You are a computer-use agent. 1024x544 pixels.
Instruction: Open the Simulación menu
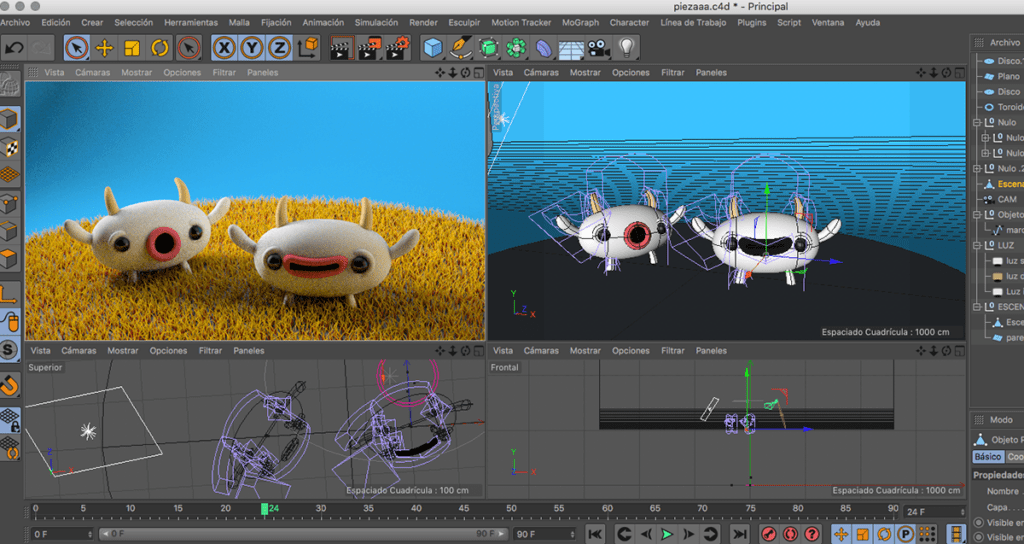(376, 22)
